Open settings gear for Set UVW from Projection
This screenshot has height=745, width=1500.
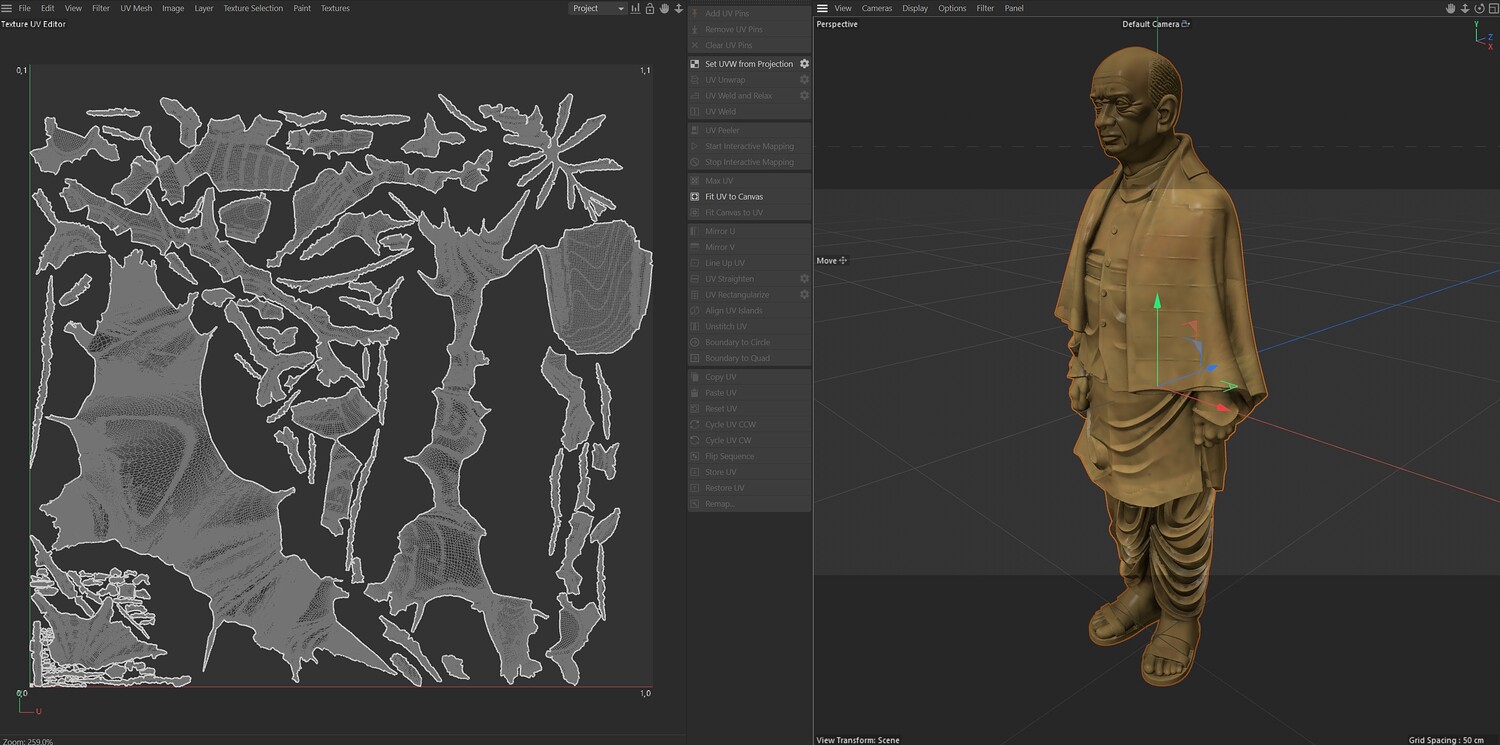pyautogui.click(x=804, y=64)
